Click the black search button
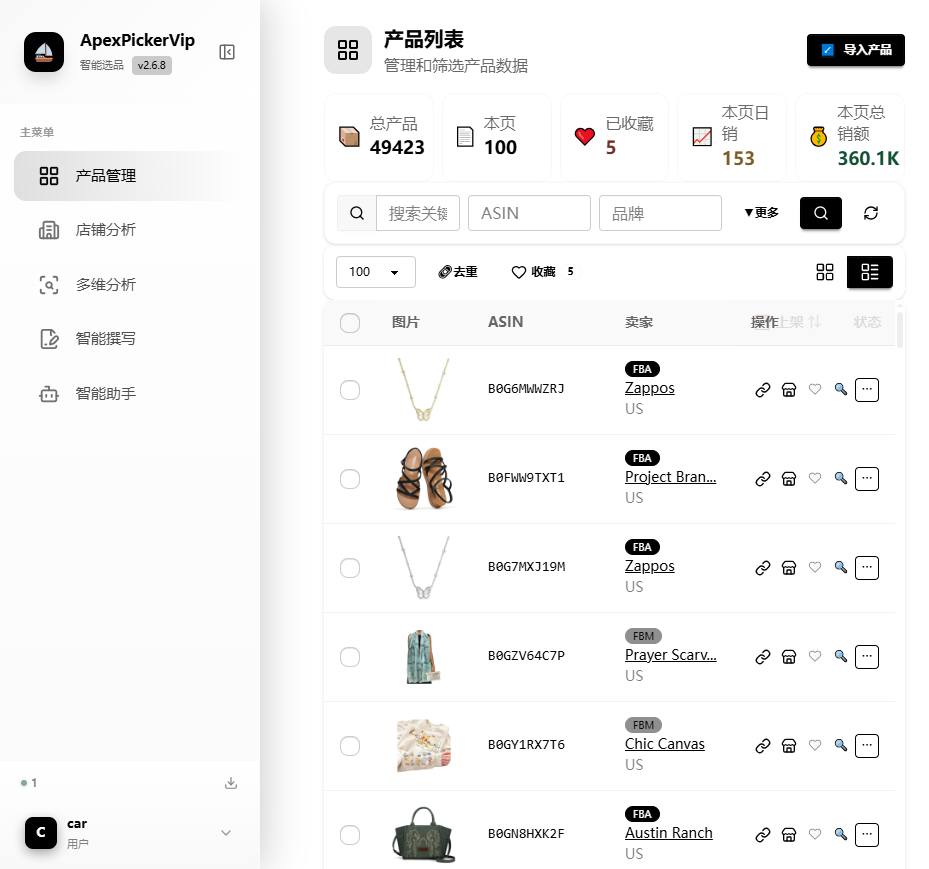 coord(821,213)
